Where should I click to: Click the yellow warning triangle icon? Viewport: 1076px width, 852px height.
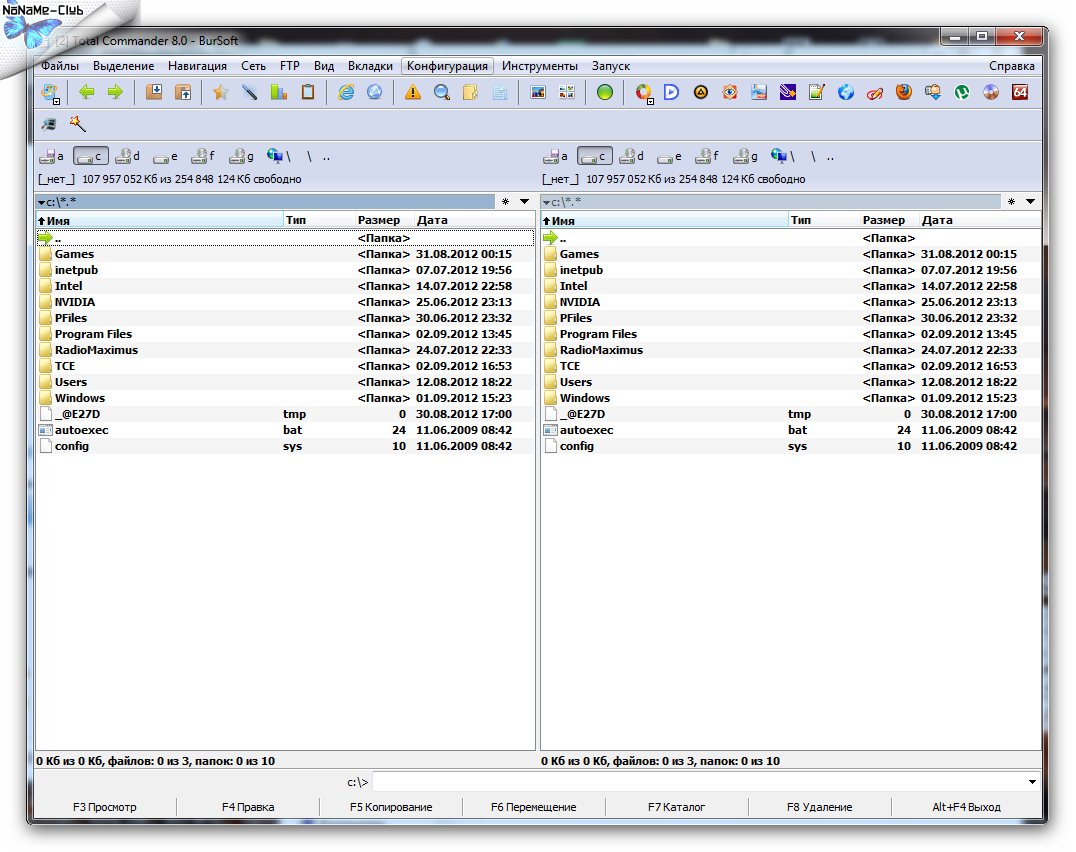click(412, 93)
